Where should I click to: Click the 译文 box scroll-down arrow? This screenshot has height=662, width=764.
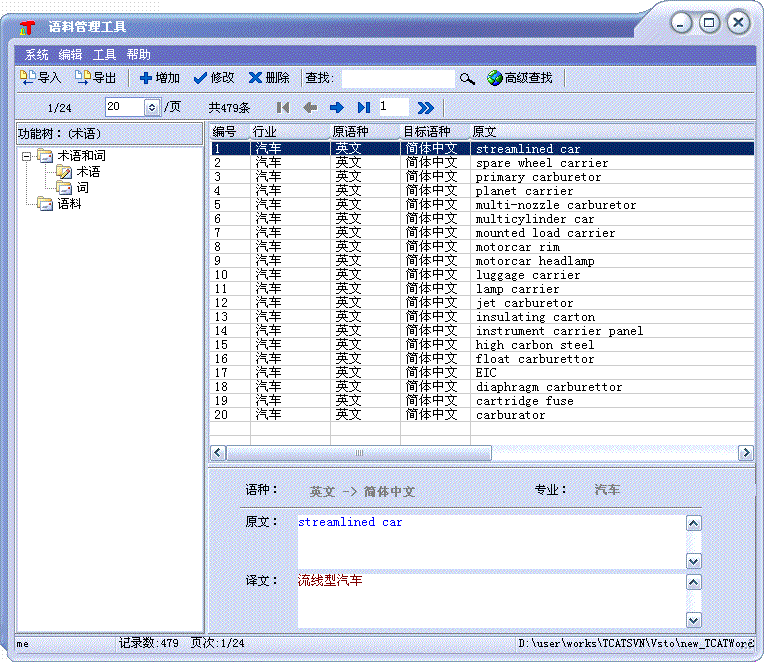pyautogui.click(x=693, y=620)
